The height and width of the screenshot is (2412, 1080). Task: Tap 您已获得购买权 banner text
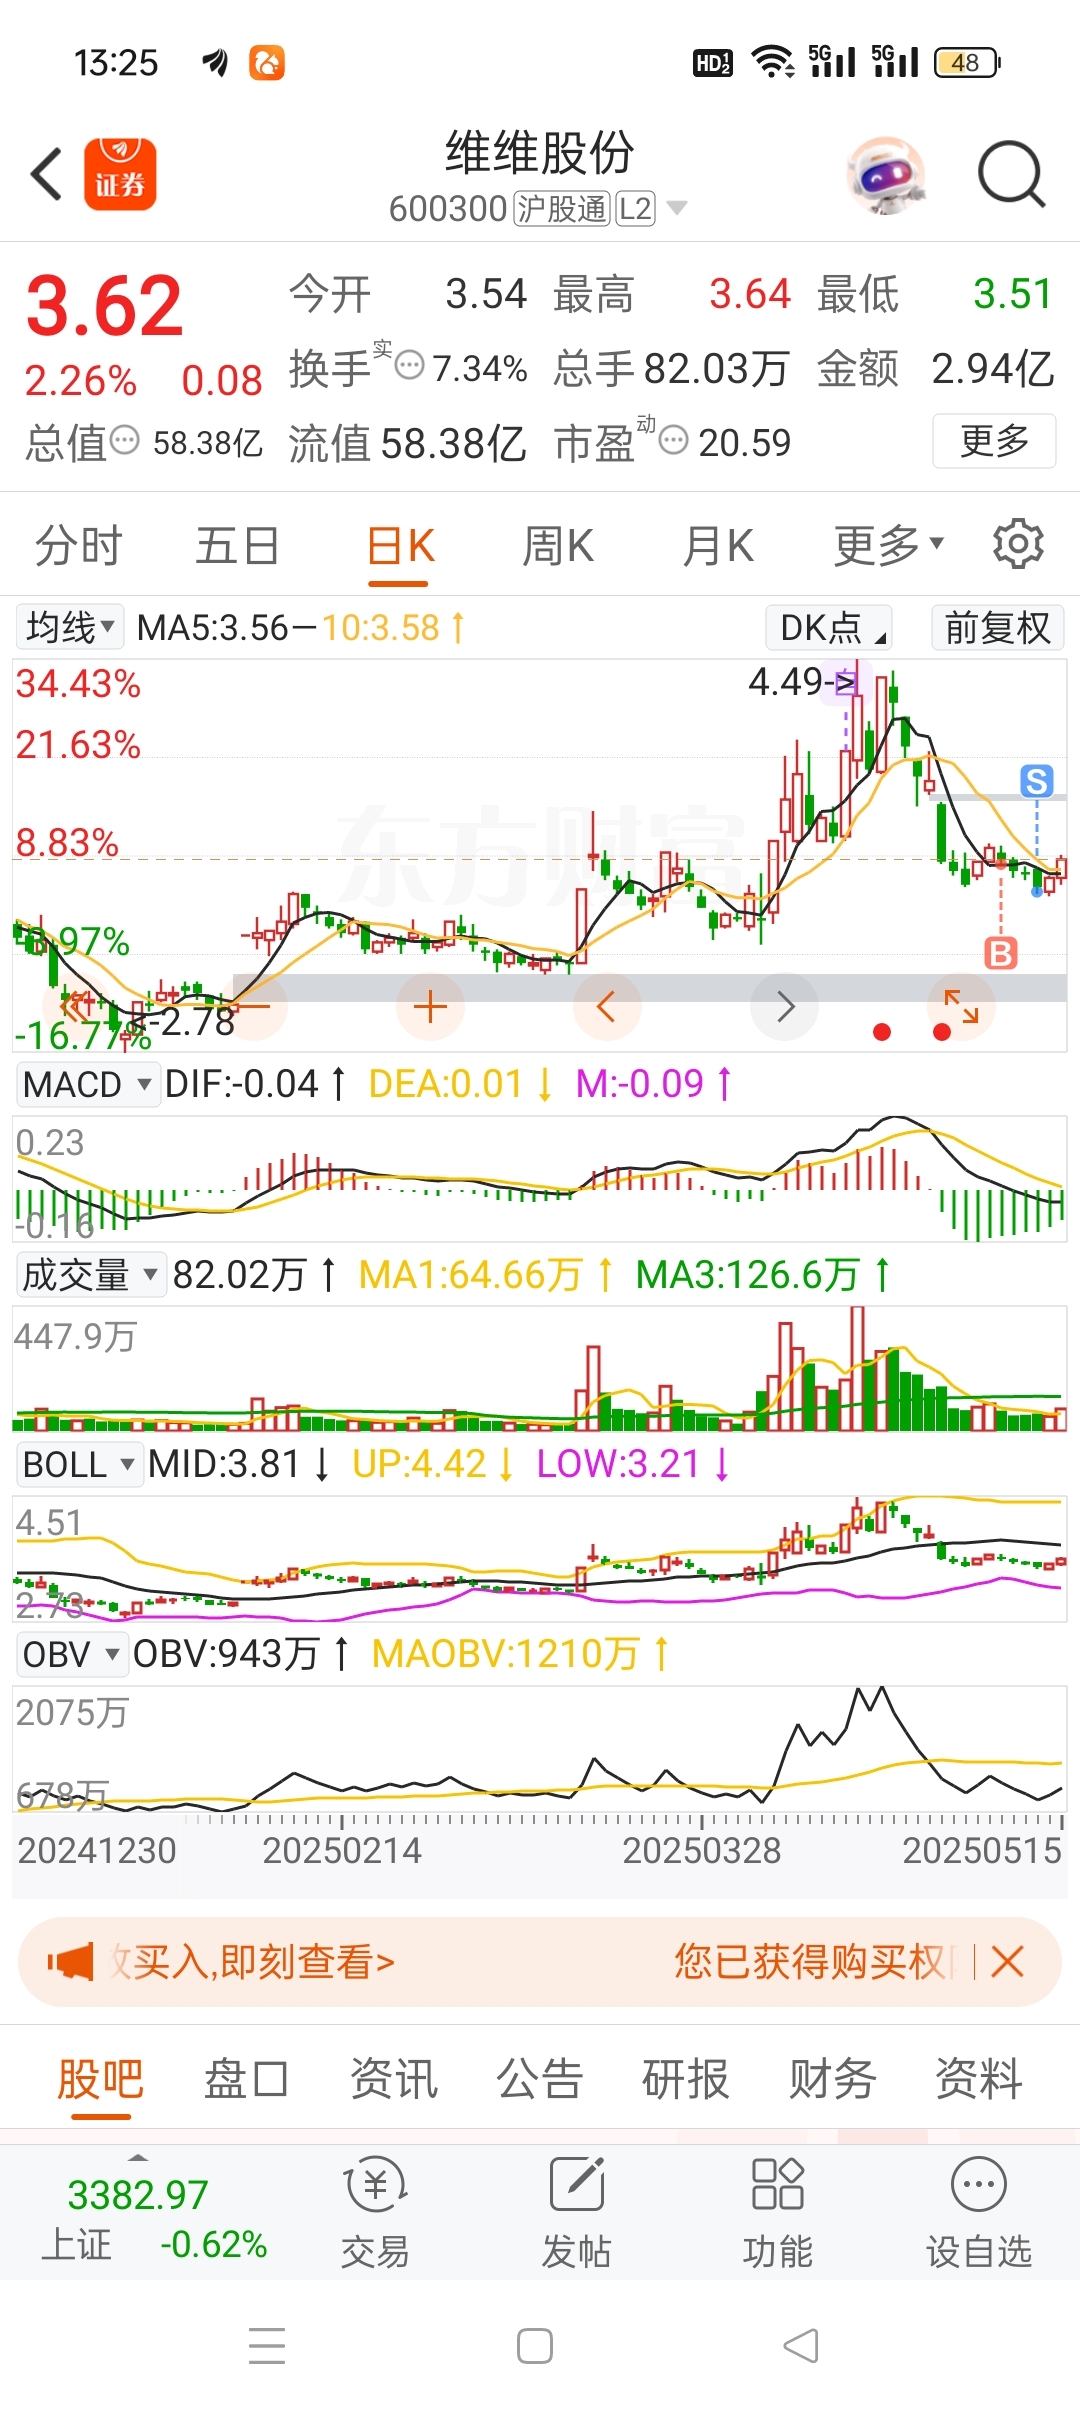point(814,1962)
